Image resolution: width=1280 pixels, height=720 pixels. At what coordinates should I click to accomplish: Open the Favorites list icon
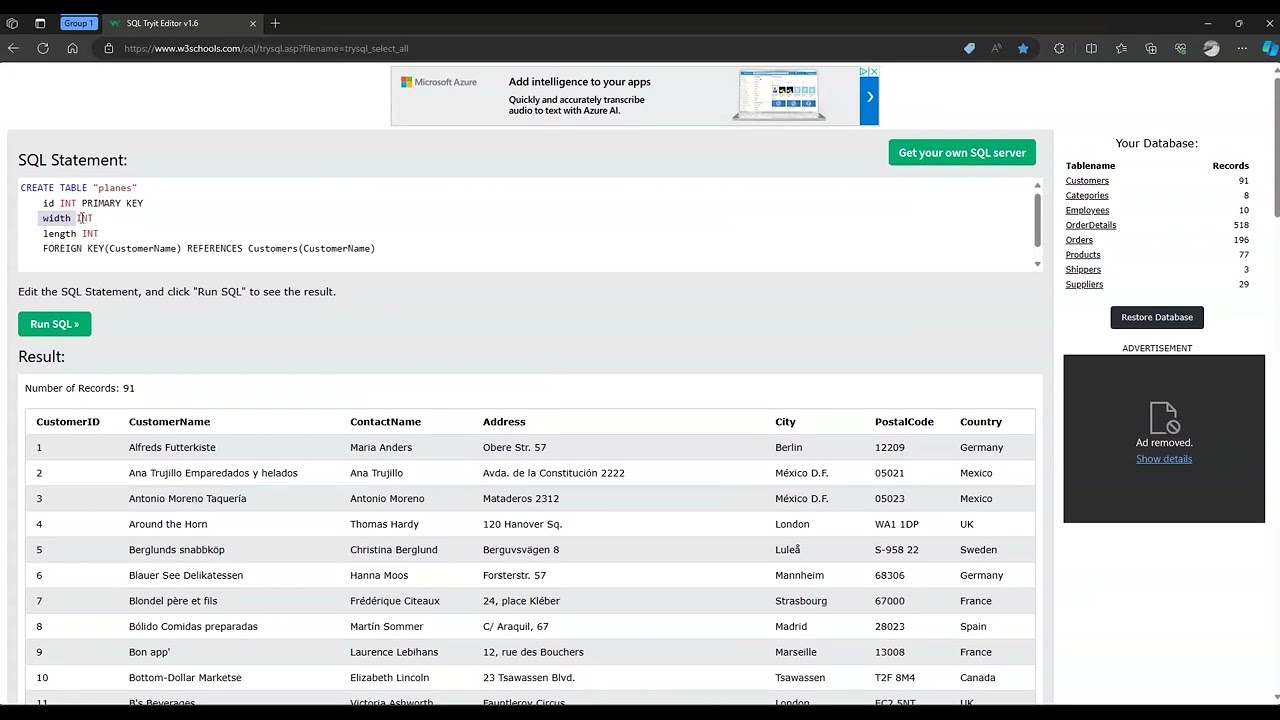pos(1121,48)
